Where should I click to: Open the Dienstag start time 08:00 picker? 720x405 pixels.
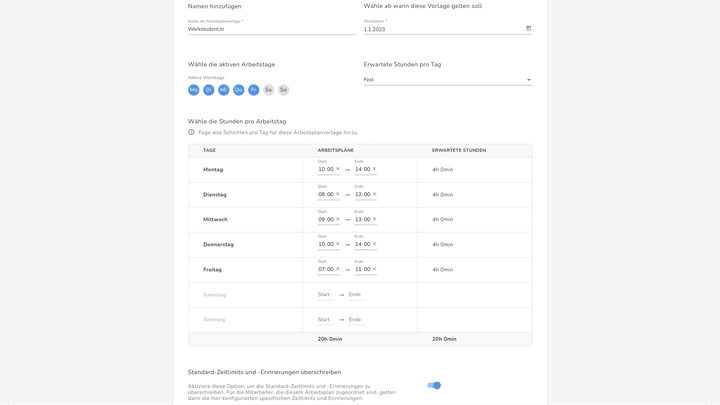coord(325,195)
